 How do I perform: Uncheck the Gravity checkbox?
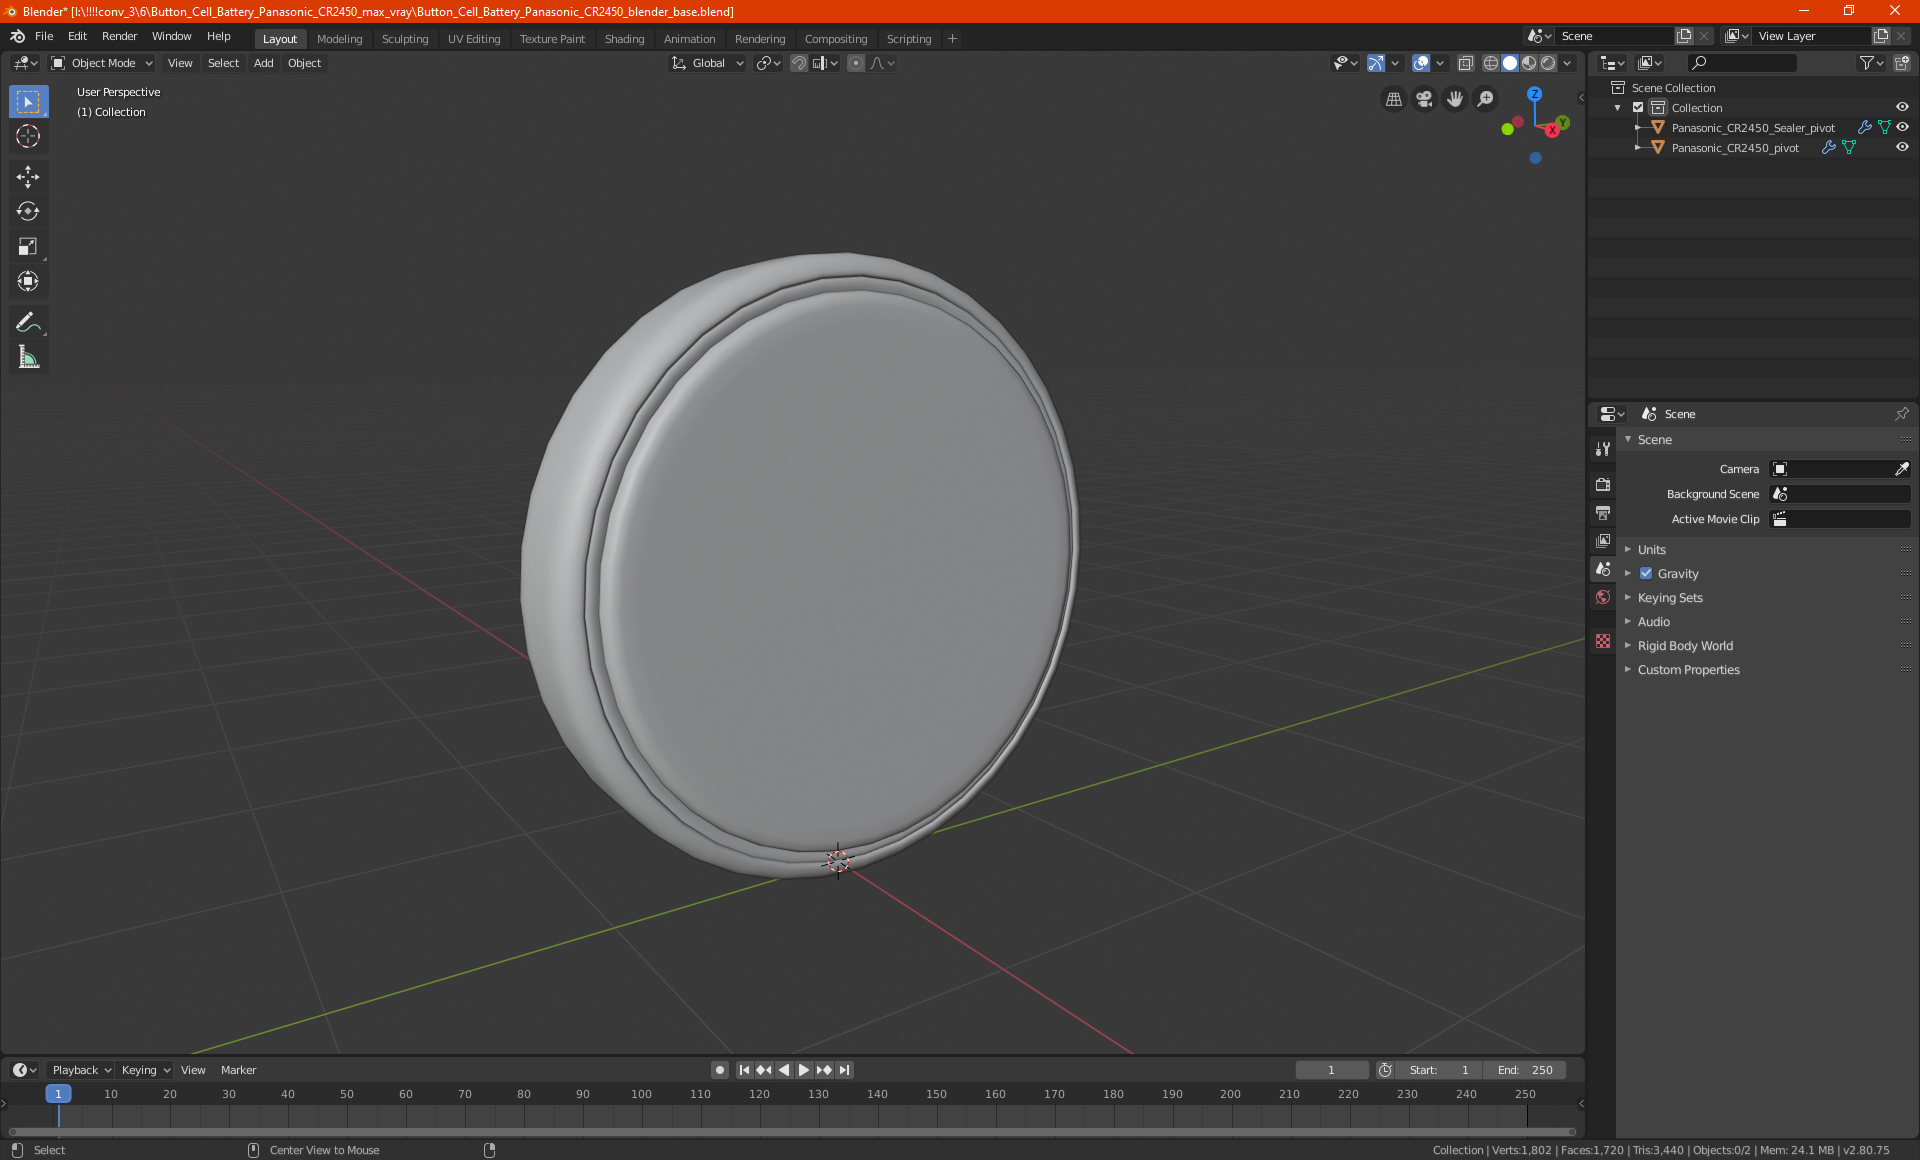coord(1646,574)
